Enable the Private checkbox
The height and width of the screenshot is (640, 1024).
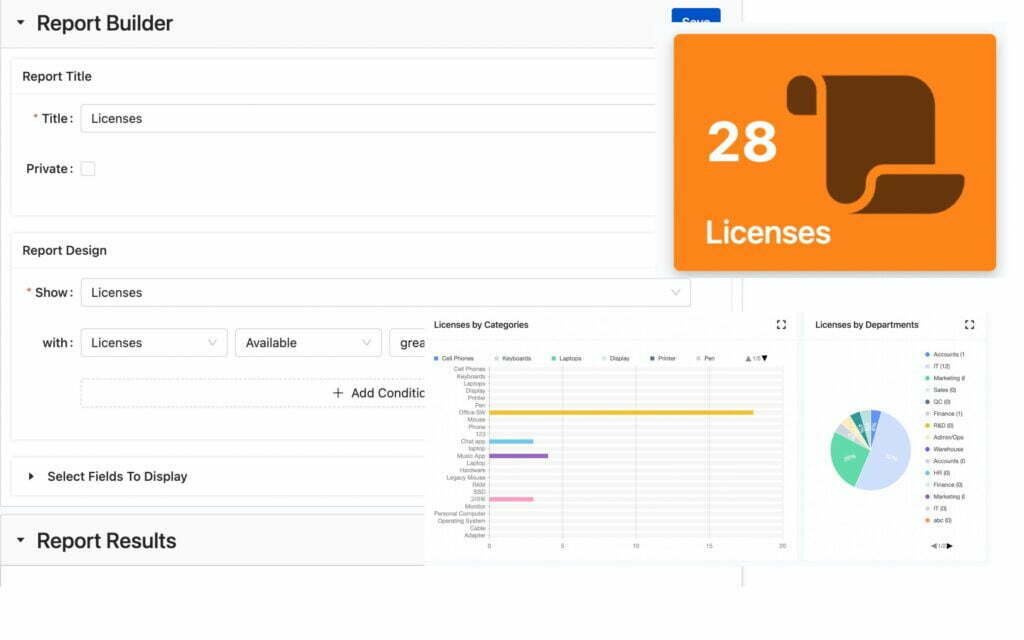88,168
